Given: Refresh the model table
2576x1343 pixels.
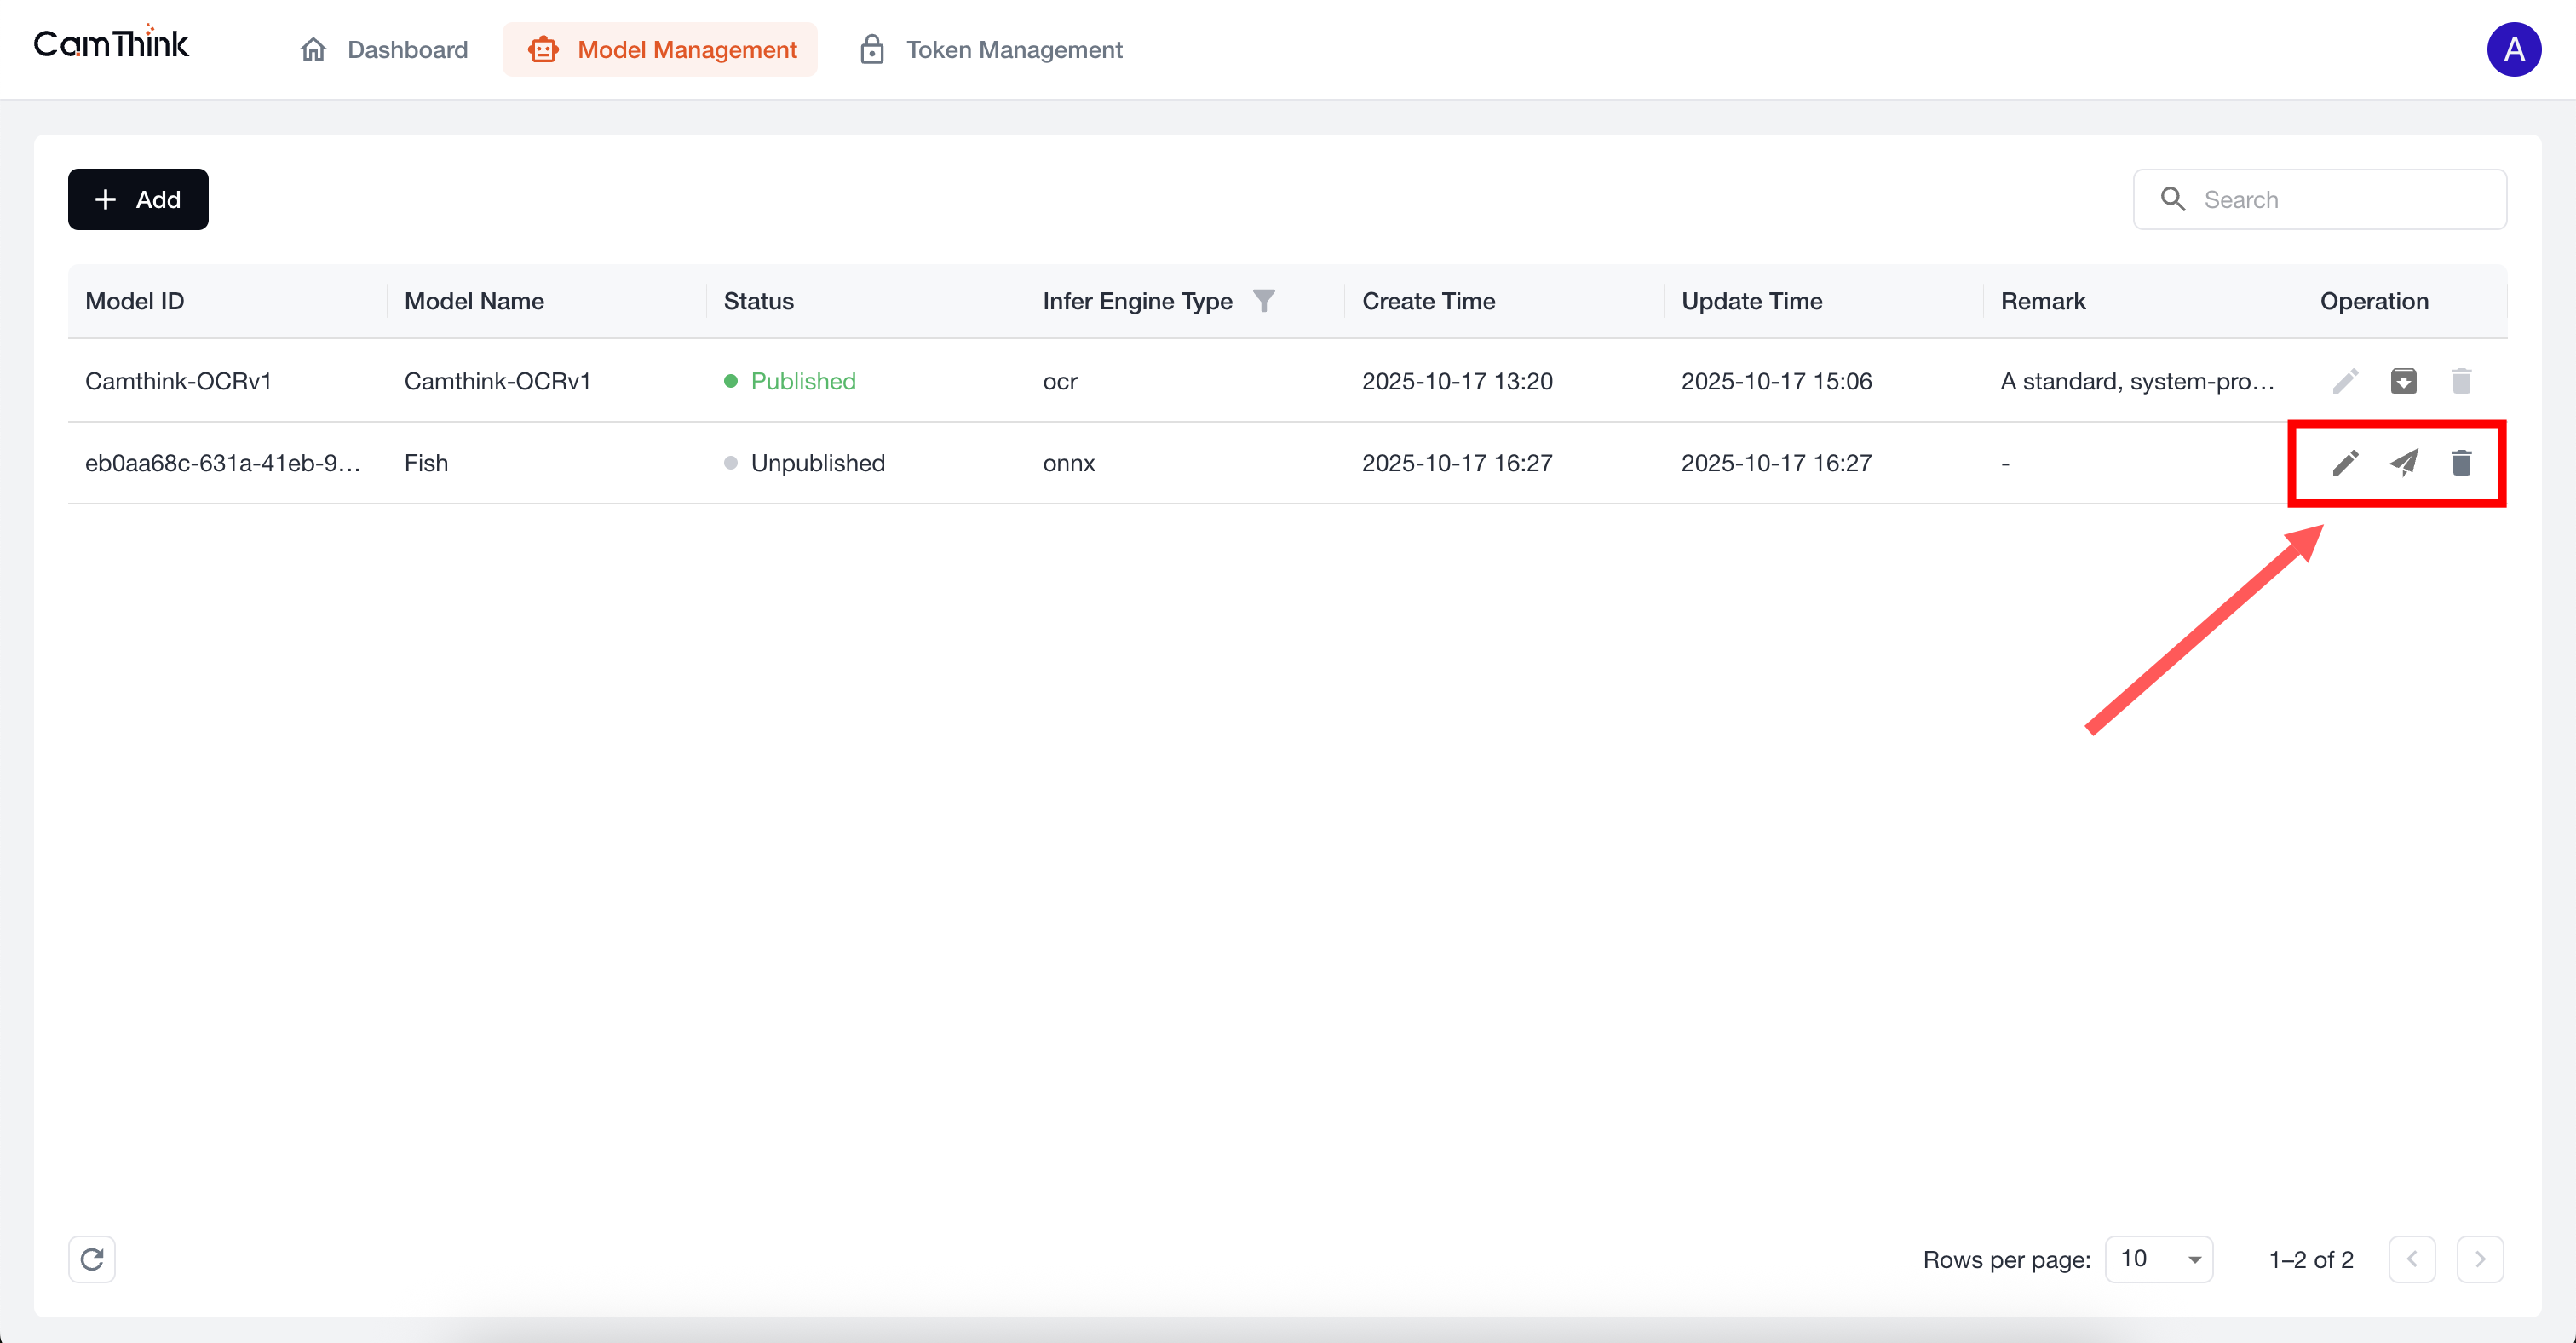Looking at the screenshot, I should tap(92, 1259).
